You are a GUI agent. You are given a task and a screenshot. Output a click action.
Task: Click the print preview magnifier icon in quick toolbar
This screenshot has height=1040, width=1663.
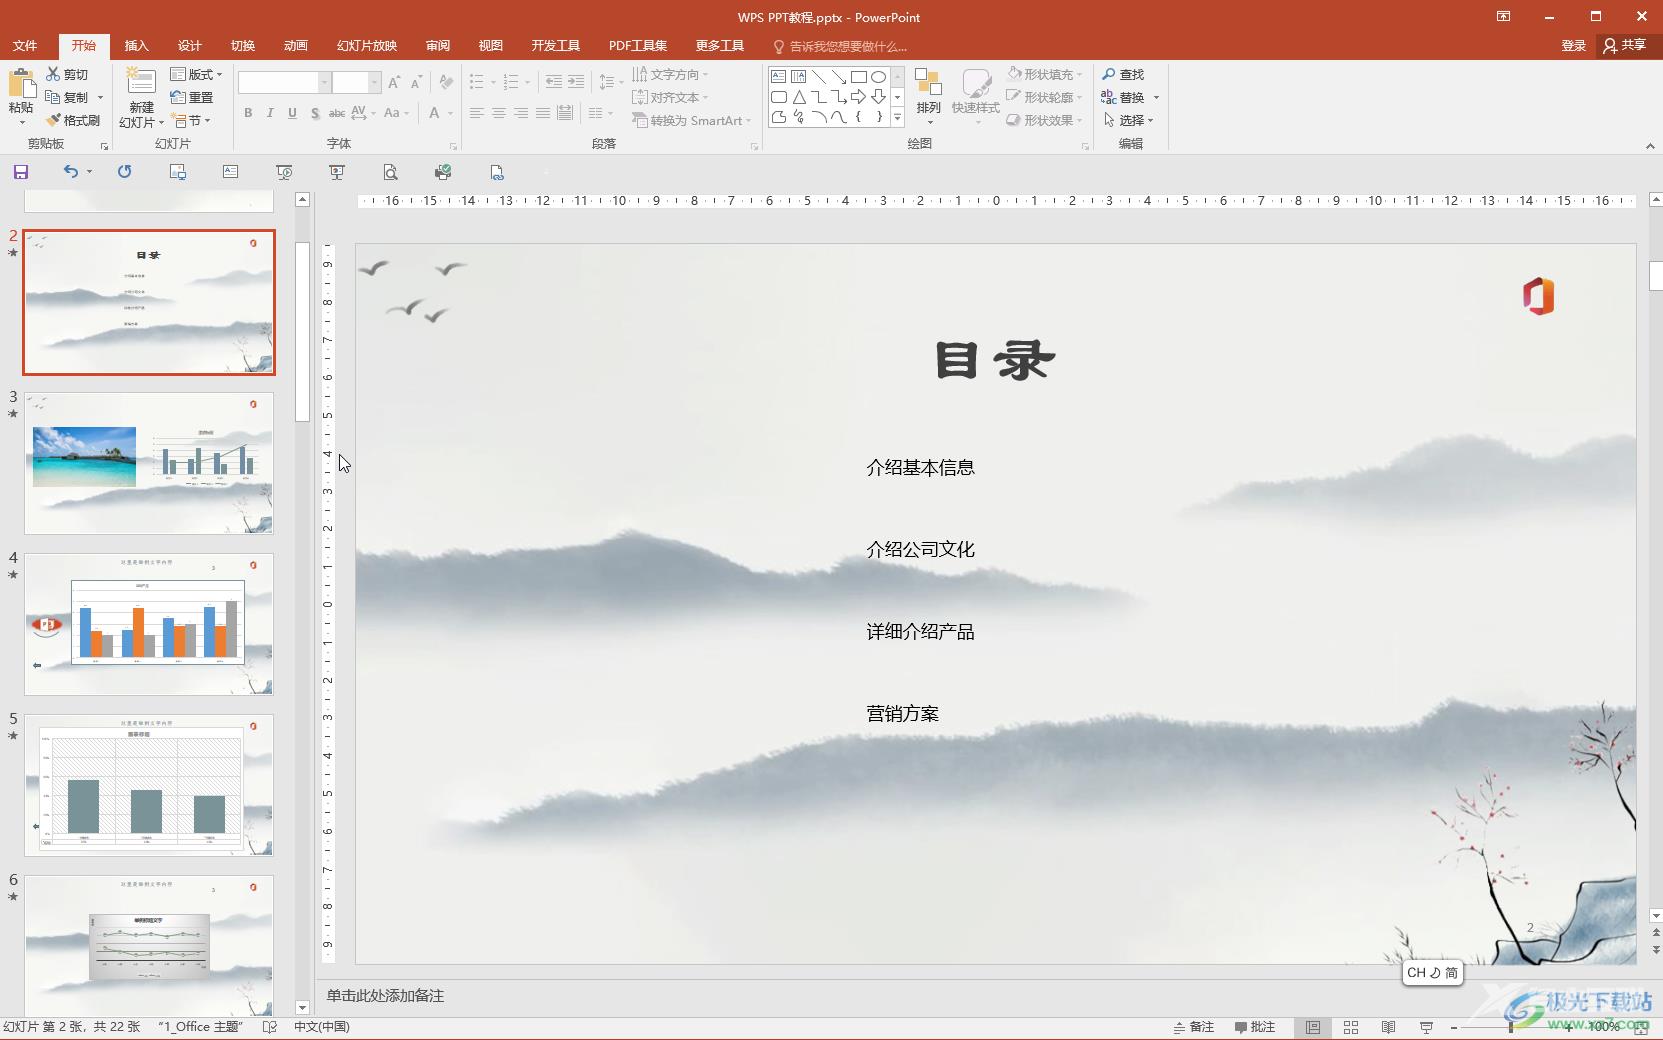pyautogui.click(x=390, y=172)
